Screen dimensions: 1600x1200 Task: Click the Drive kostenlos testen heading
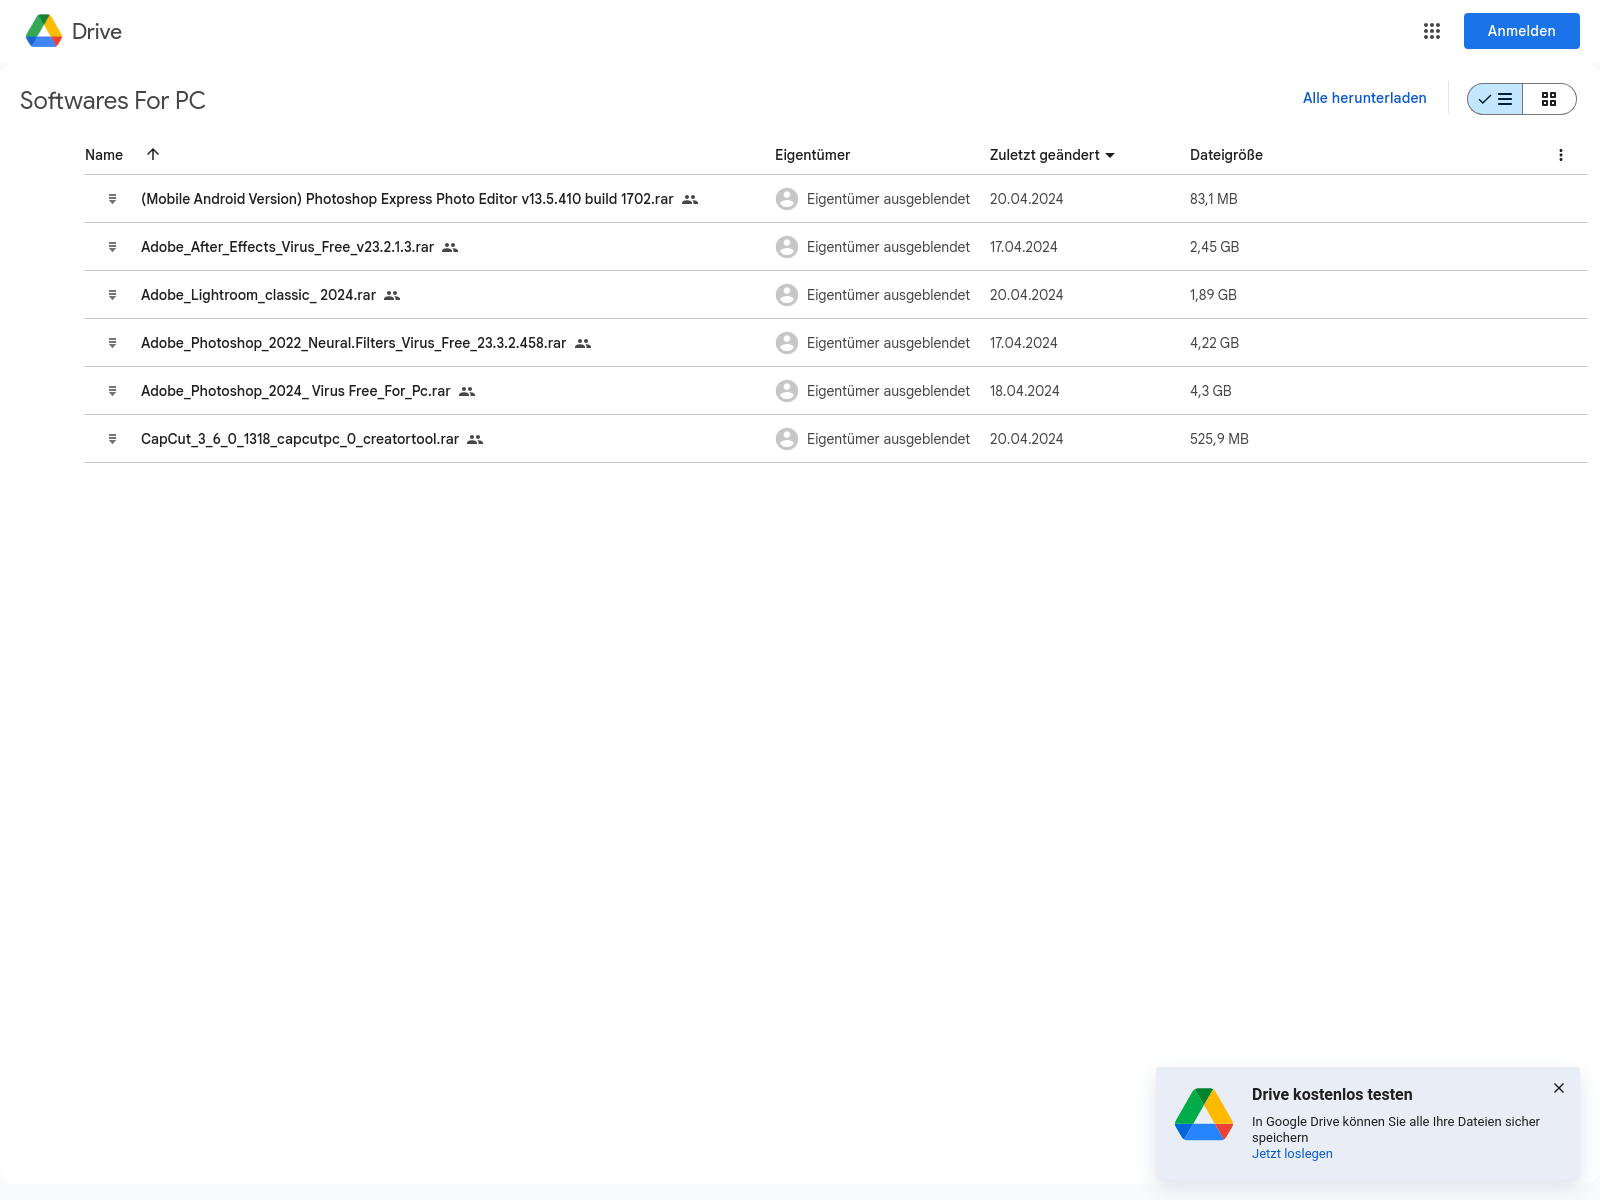(1332, 1095)
